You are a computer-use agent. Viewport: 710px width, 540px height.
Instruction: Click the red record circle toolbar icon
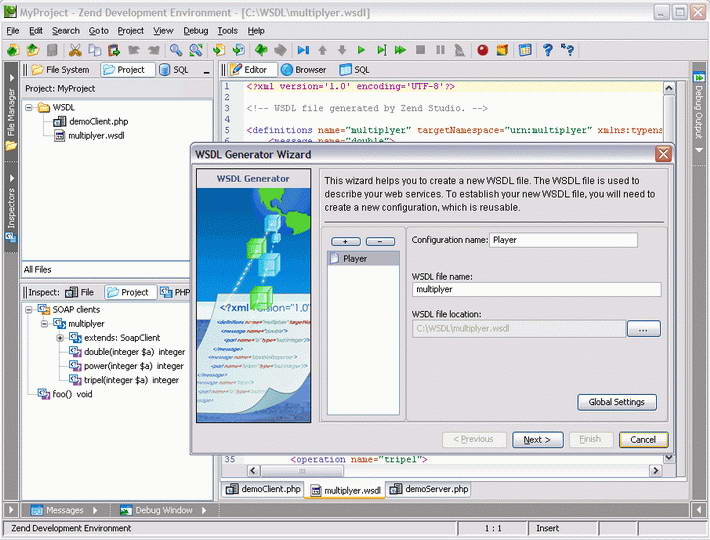[x=483, y=50]
